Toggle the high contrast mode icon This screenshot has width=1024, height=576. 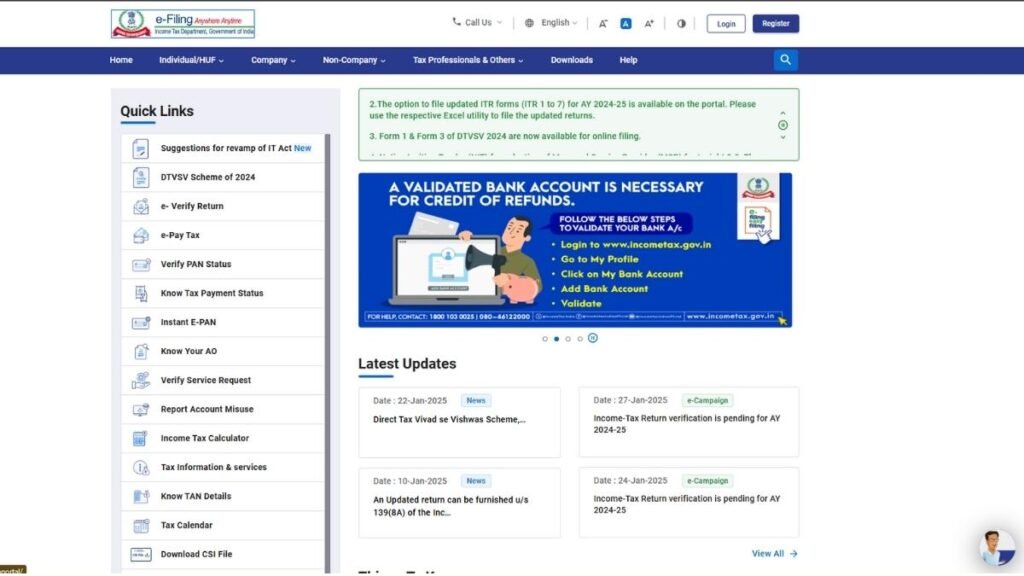pyautogui.click(x=681, y=24)
